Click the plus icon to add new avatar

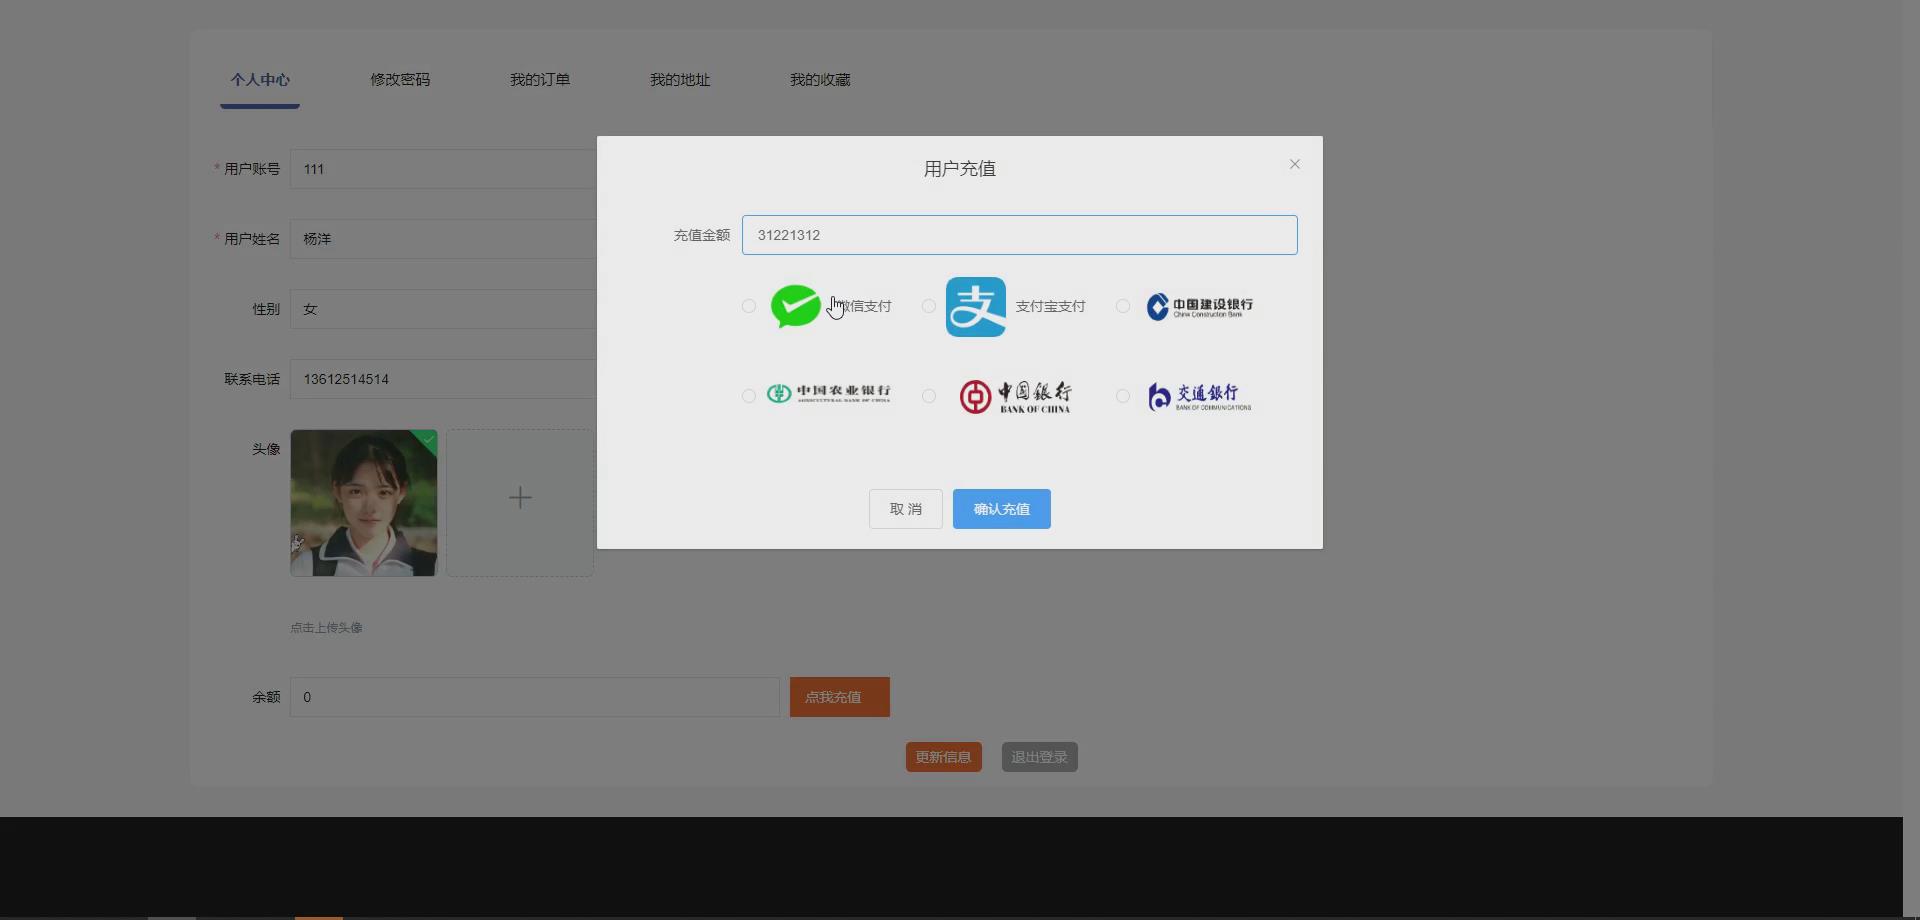tap(520, 496)
